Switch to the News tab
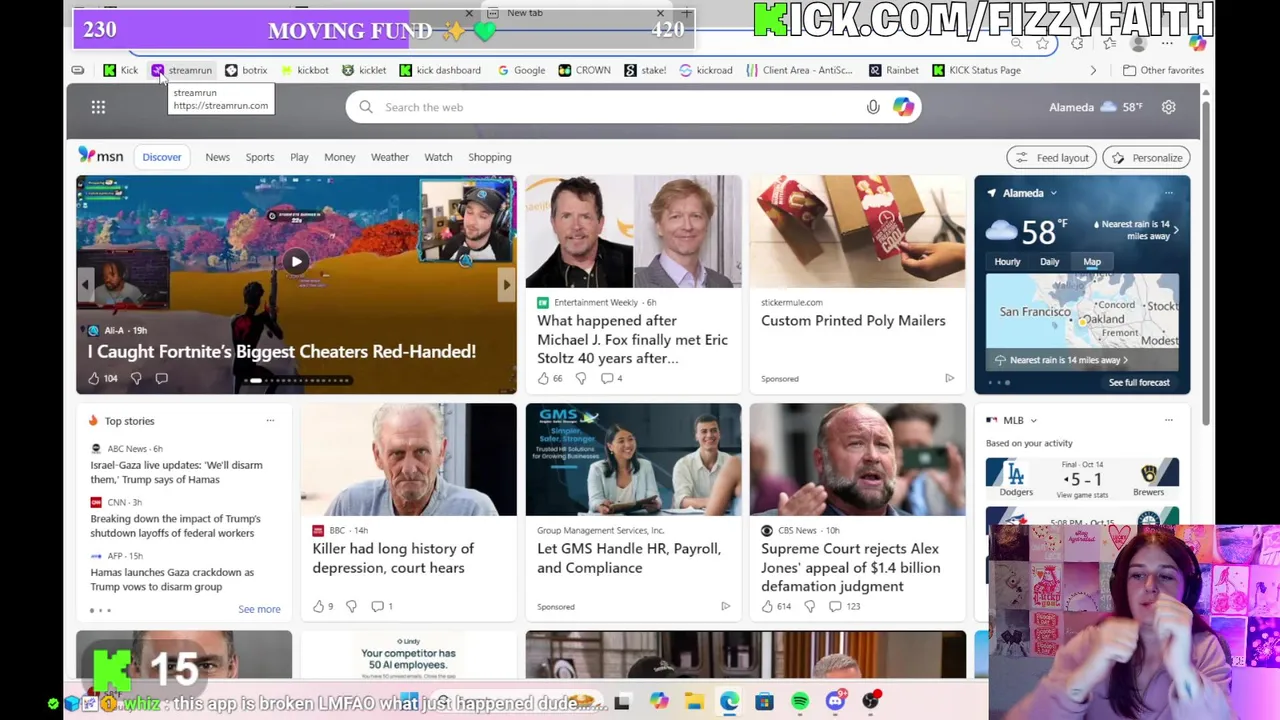The width and height of the screenshot is (1280, 720). [217, 157]
